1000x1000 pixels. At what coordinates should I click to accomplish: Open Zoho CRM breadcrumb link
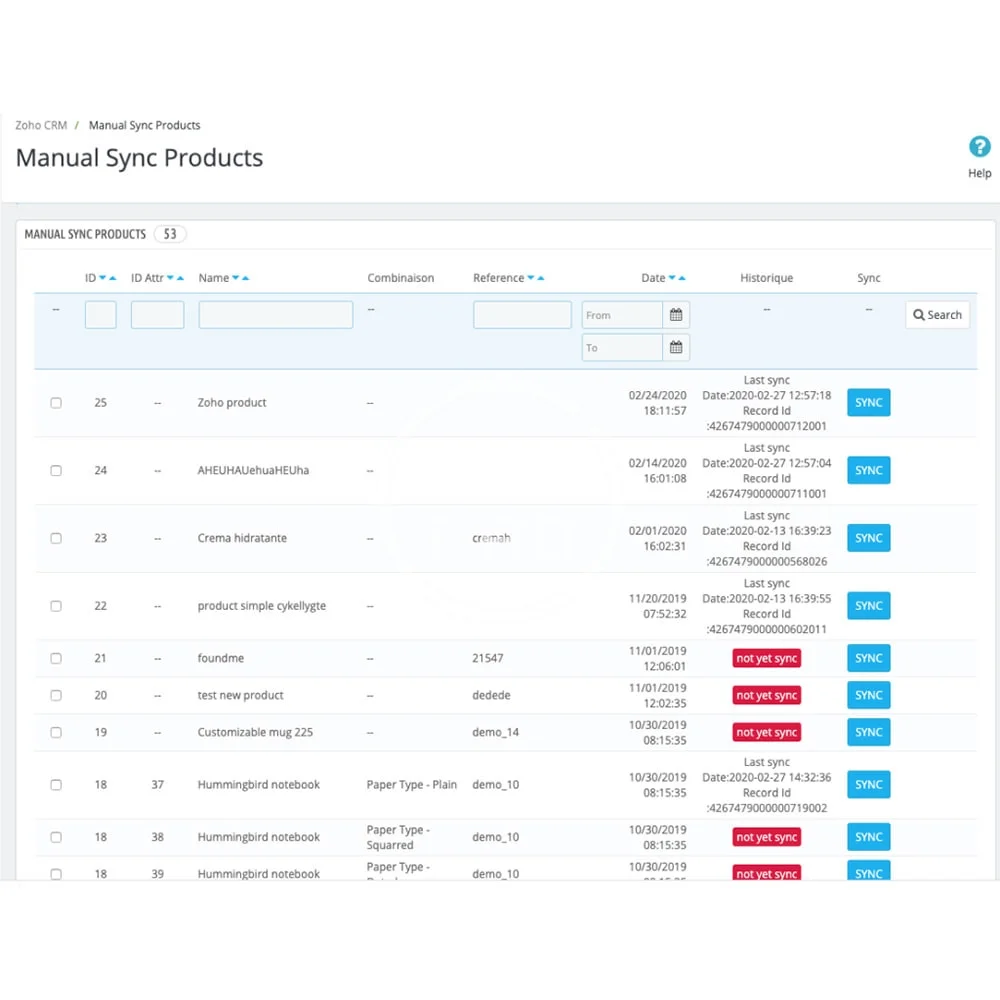click(41, 125)
